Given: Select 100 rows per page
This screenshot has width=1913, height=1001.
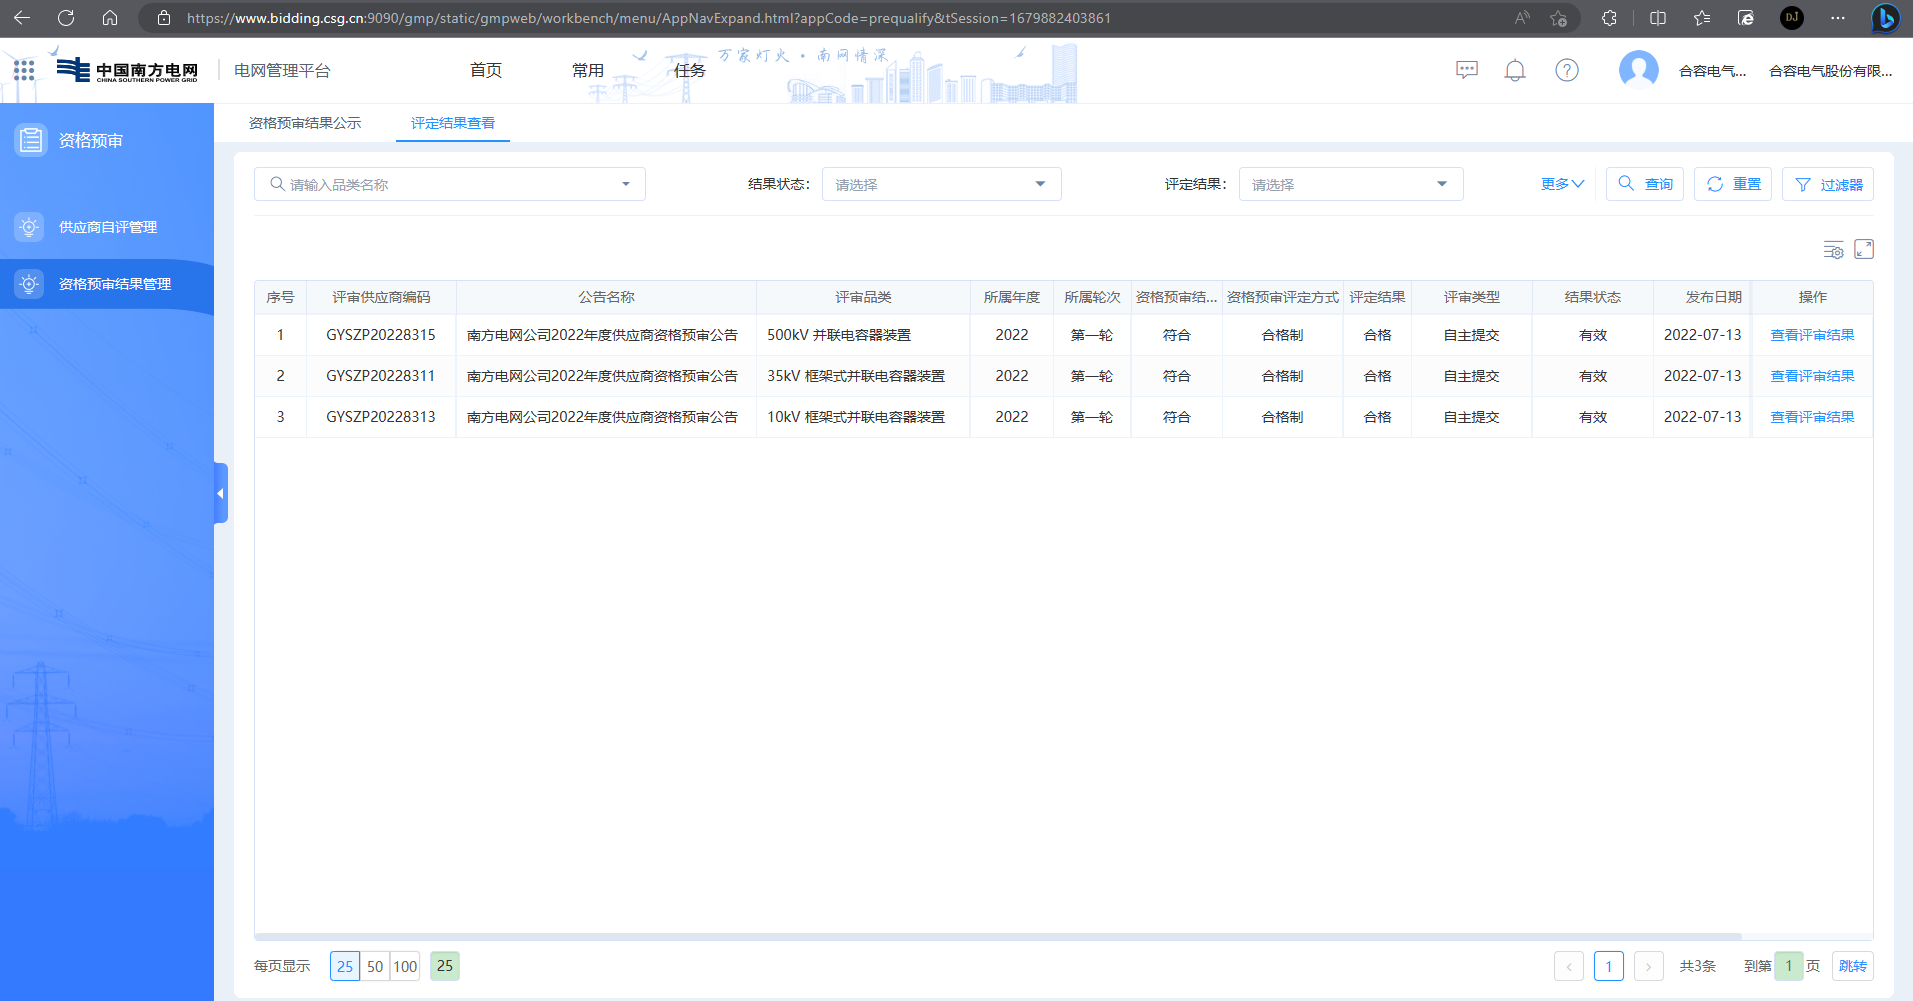Looking at the screenshot, I should point(405,966).
